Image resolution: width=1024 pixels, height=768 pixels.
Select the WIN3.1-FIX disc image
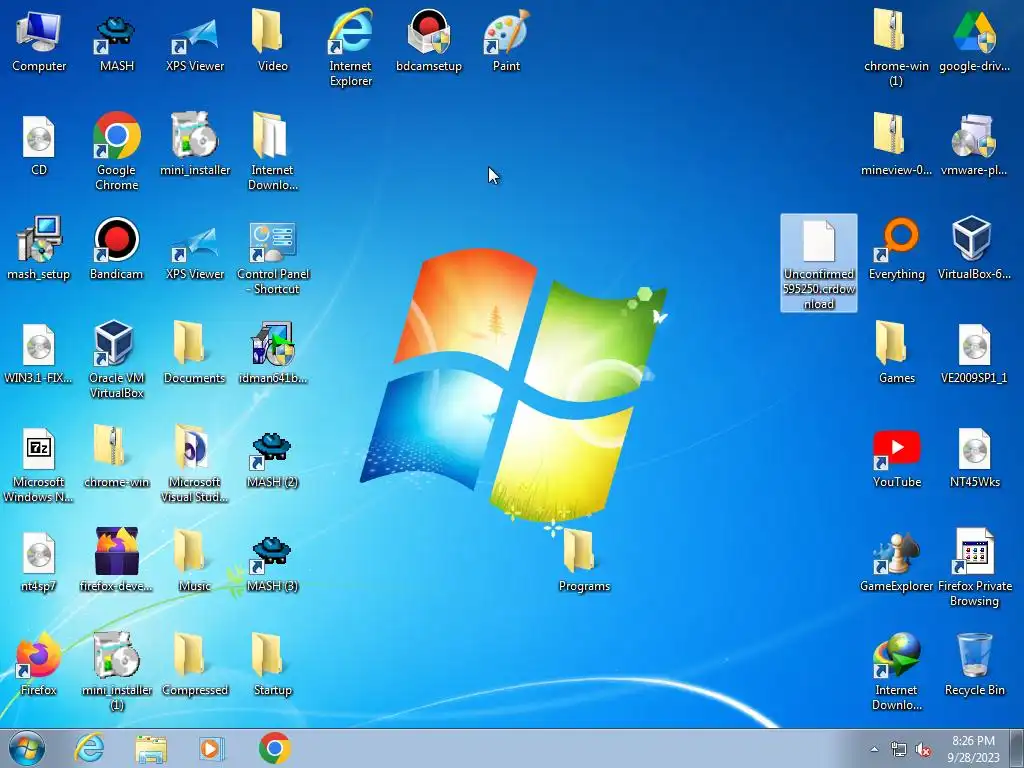point(39,353)
